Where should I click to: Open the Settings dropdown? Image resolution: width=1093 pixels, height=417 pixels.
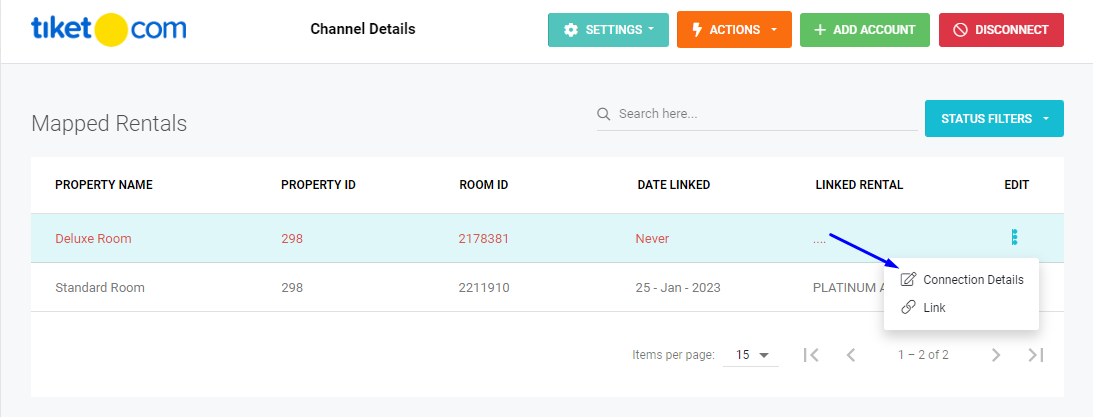click(x=608, y=30)
